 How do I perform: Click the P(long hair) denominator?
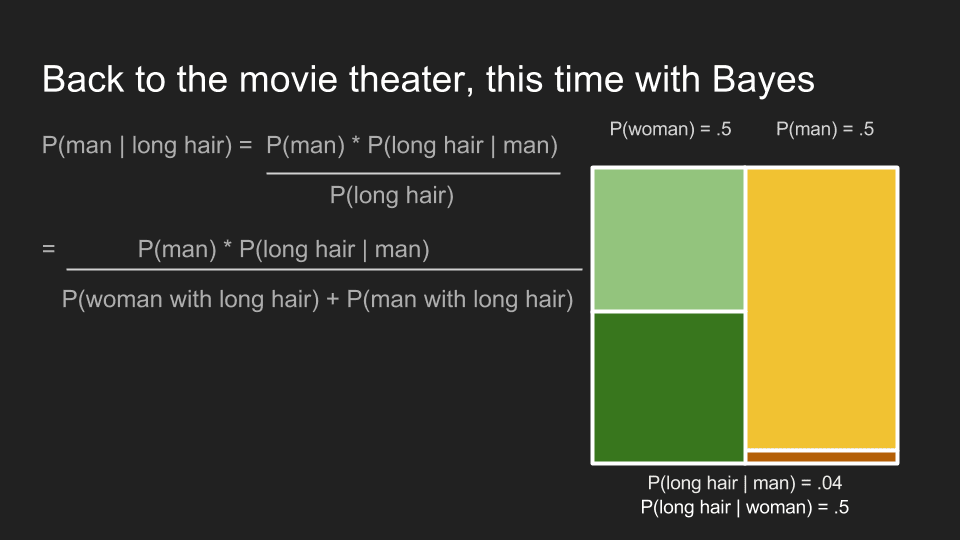[392, 196]
